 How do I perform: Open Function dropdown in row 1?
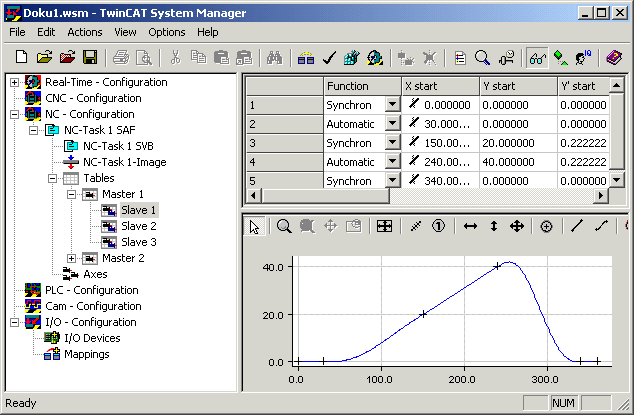click(392, 105)
